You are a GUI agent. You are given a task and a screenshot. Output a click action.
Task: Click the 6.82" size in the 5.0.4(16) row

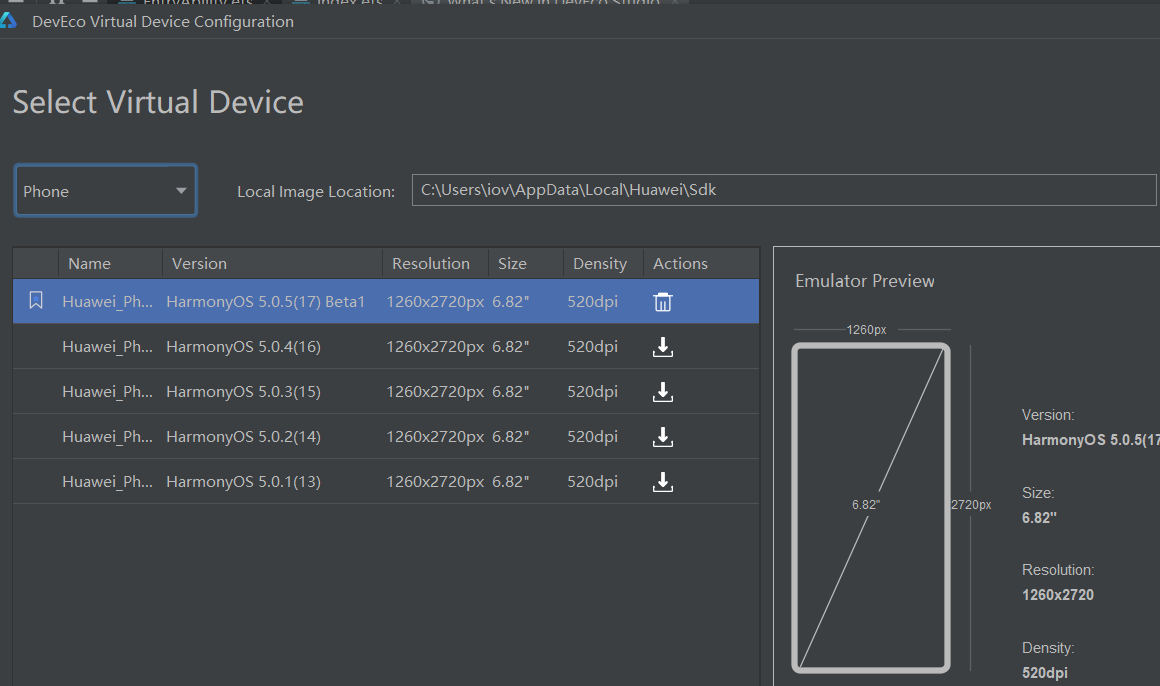pyautogui.click(x=510, y=347)
